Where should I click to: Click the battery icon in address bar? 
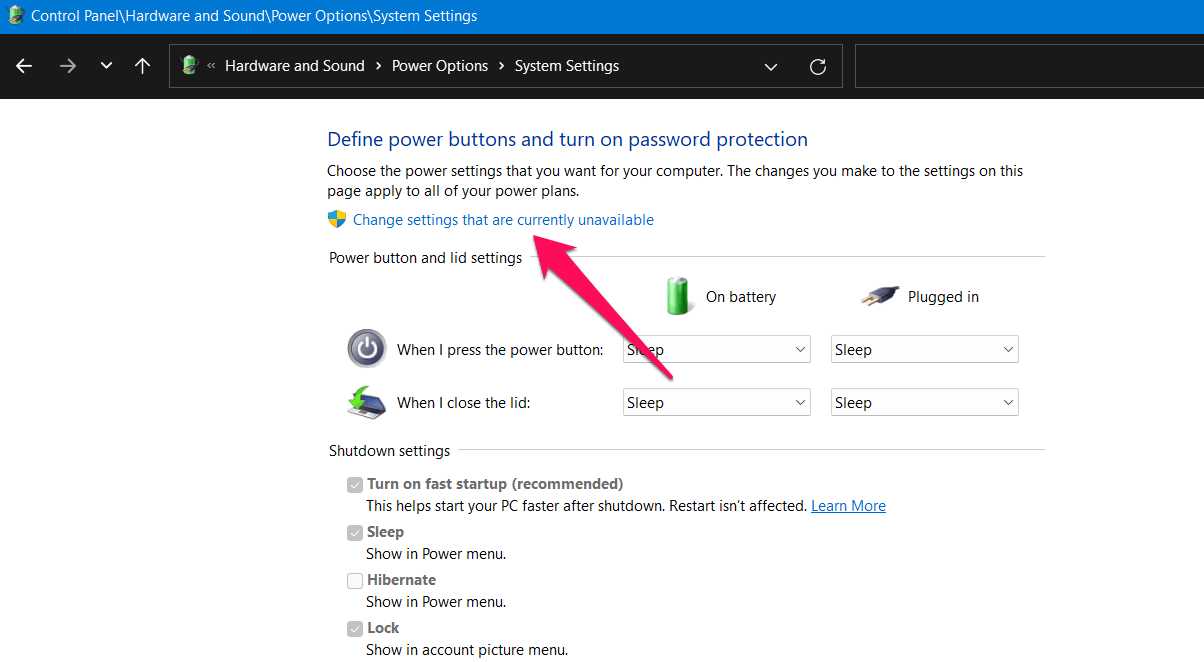pyautogui.click(x=189, y=66)
